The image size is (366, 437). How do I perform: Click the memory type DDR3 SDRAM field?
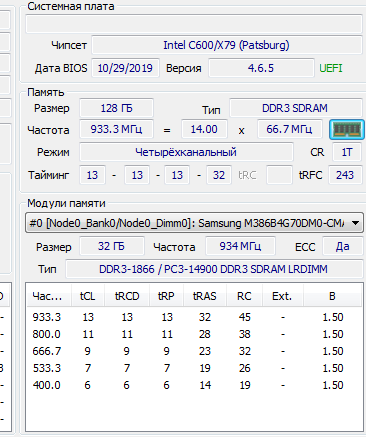click(295, 108)
